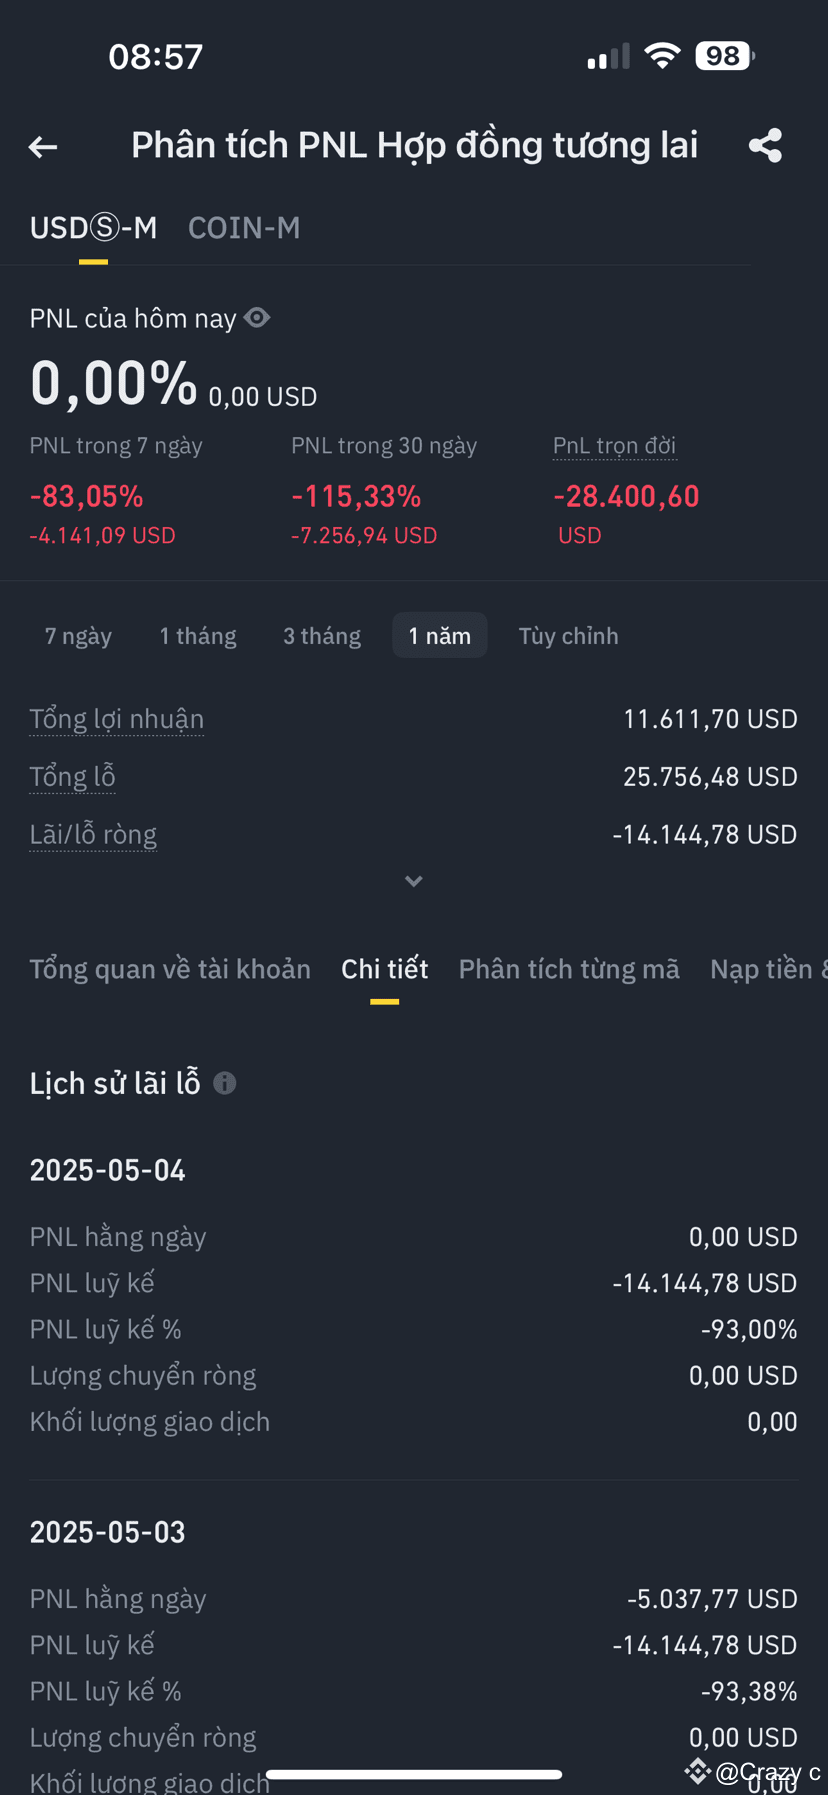
Task: Toggle the PNL visibility eye icon
Action: [x=257, y=318]
